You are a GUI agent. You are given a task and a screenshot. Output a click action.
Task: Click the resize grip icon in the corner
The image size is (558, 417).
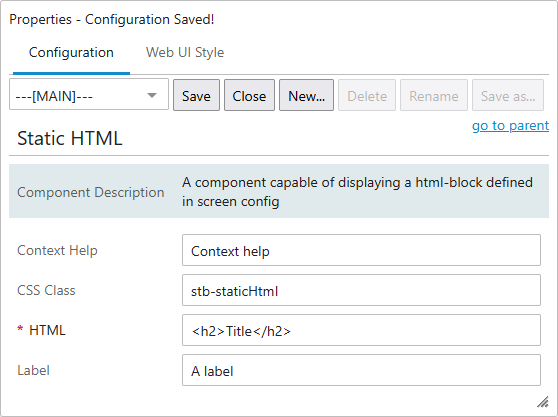(543, 402)
